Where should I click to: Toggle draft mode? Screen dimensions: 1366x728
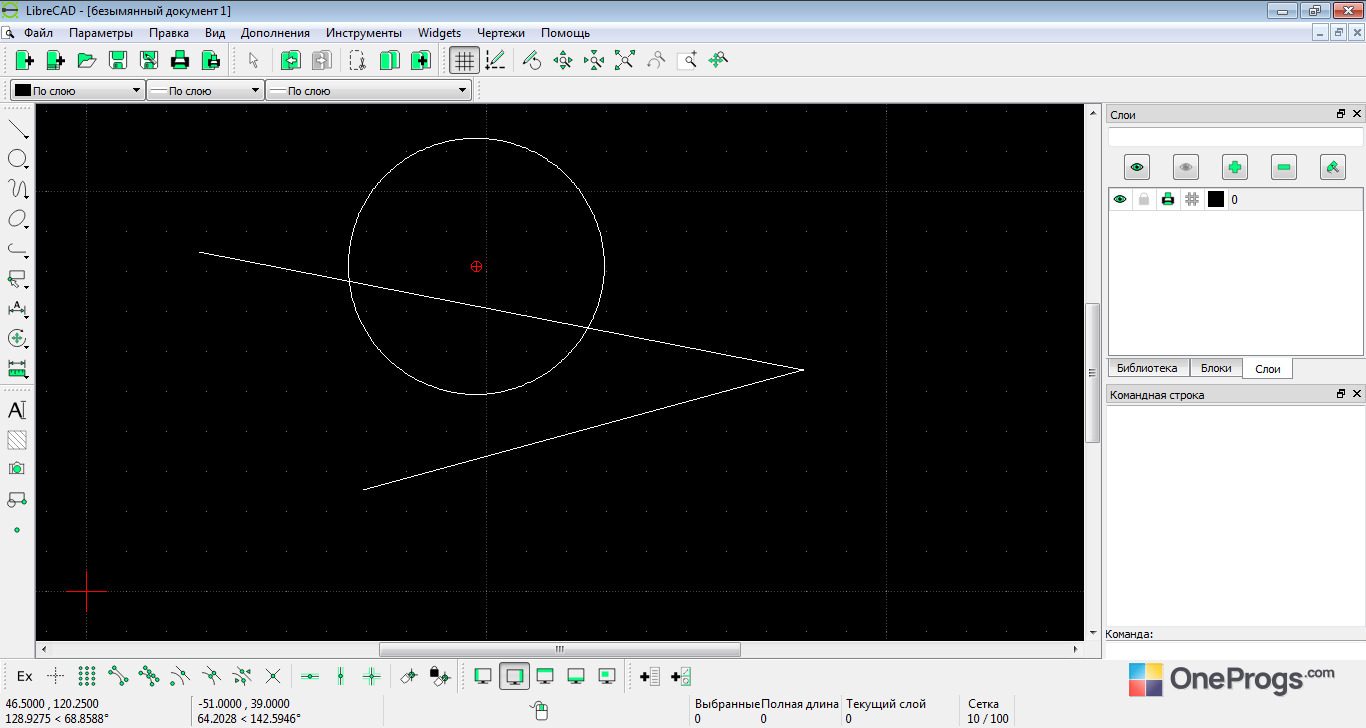tap(495, 60)
